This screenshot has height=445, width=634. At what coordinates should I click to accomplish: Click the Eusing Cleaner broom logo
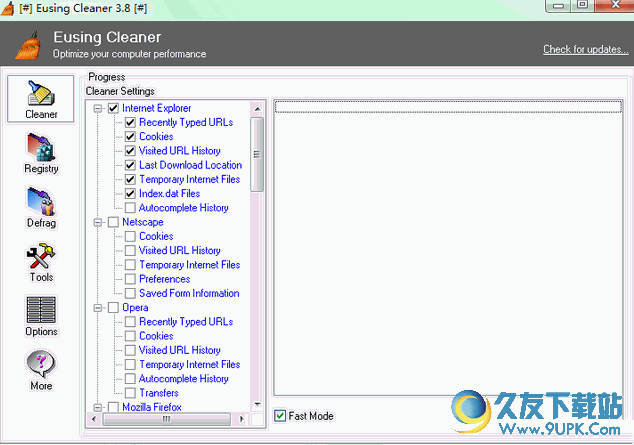[x=29, y=45]
